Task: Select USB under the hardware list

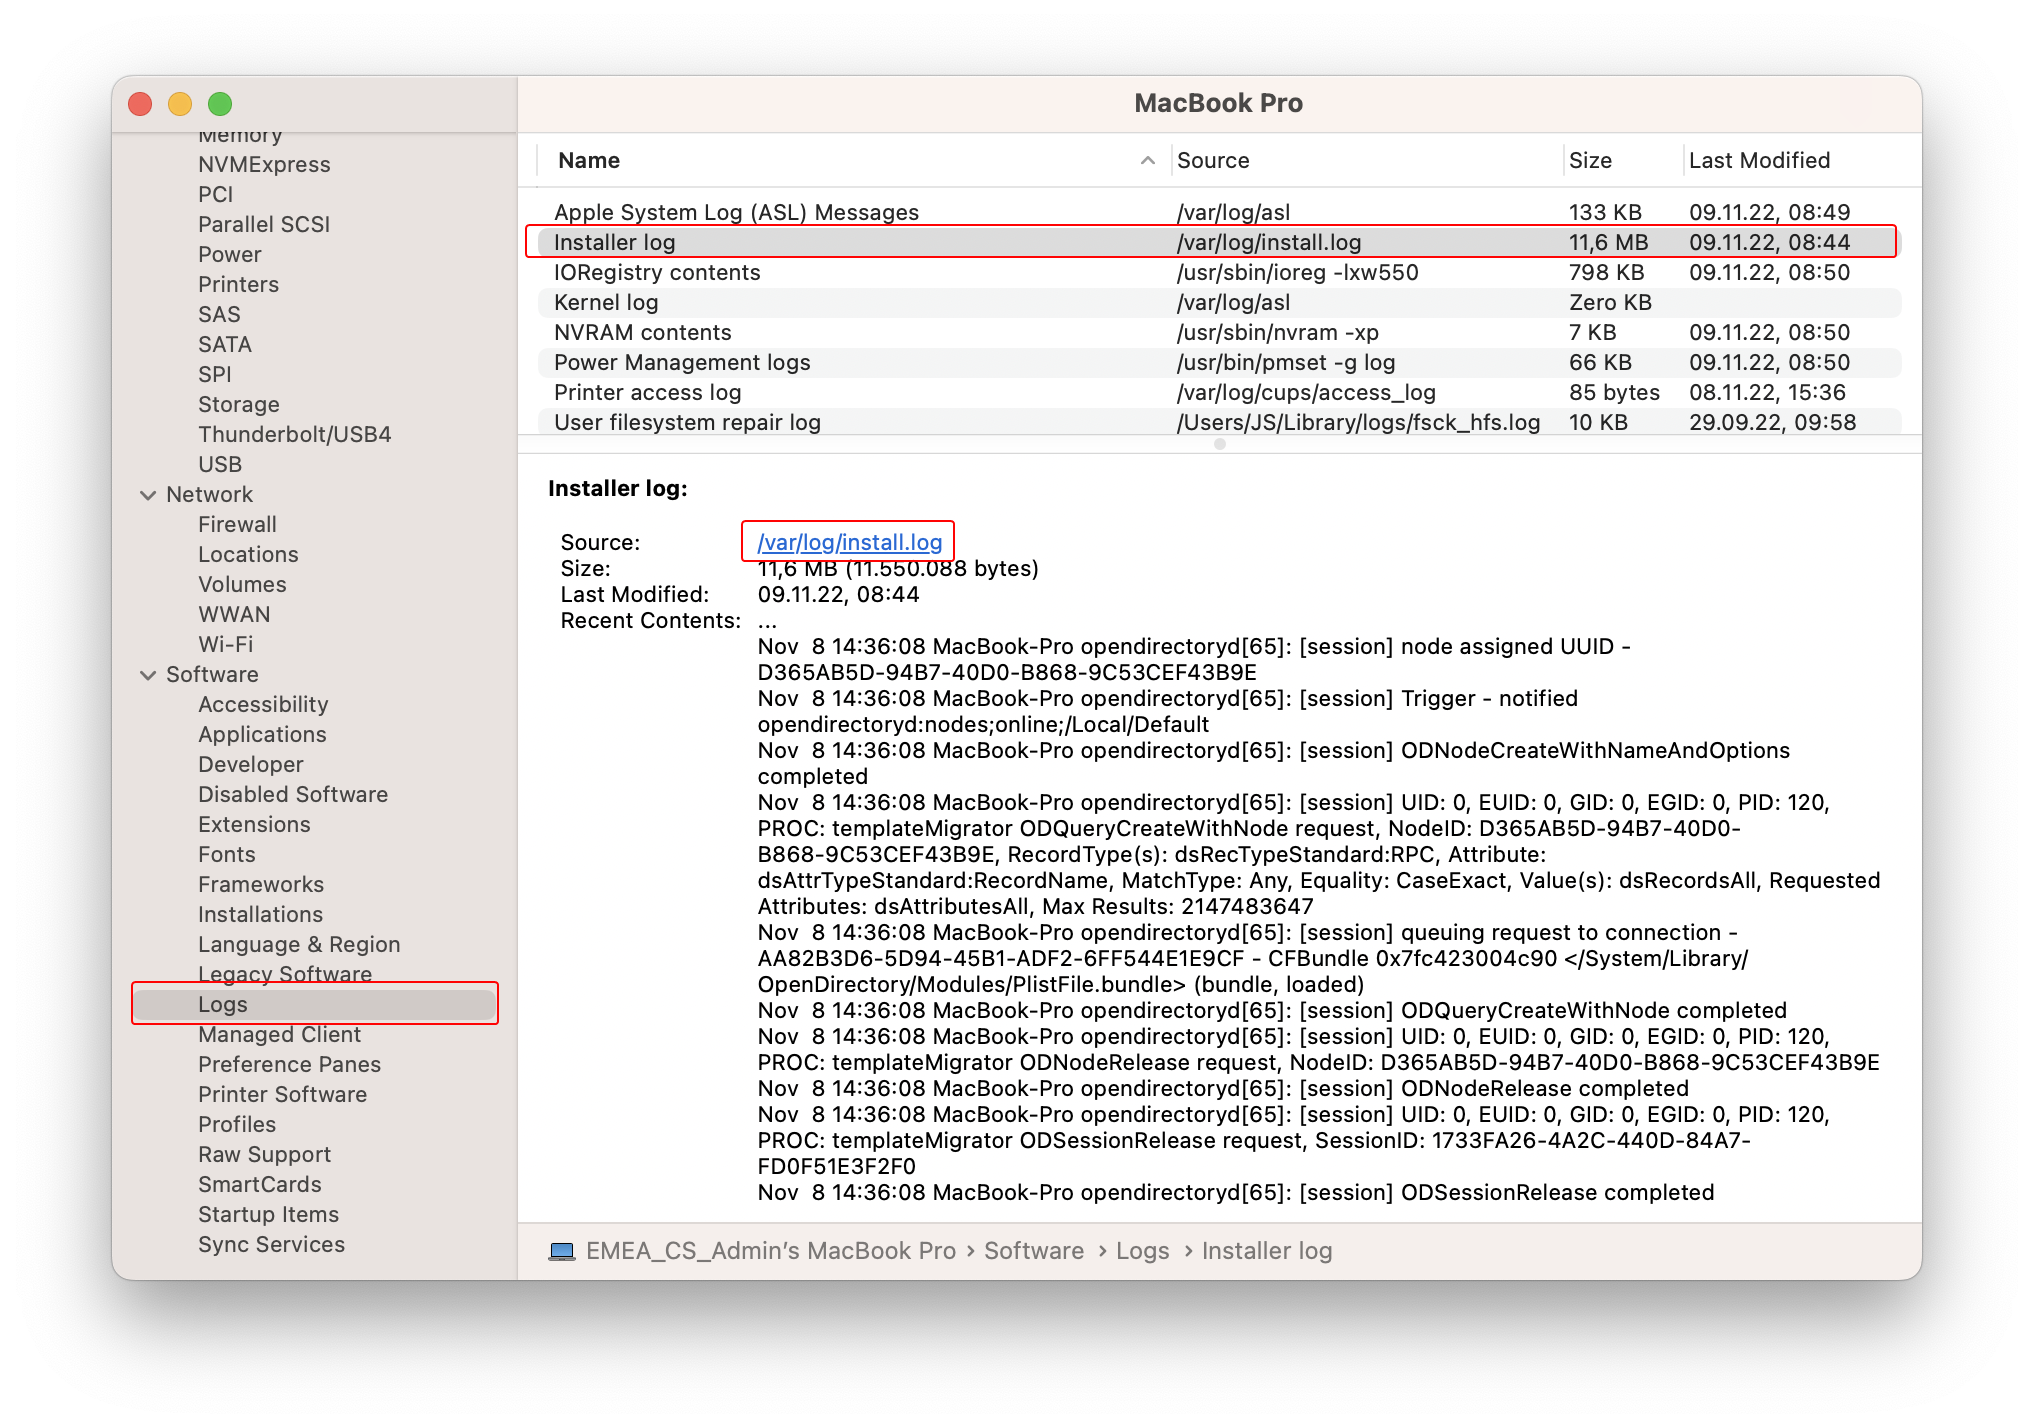Action: [219, 464]
